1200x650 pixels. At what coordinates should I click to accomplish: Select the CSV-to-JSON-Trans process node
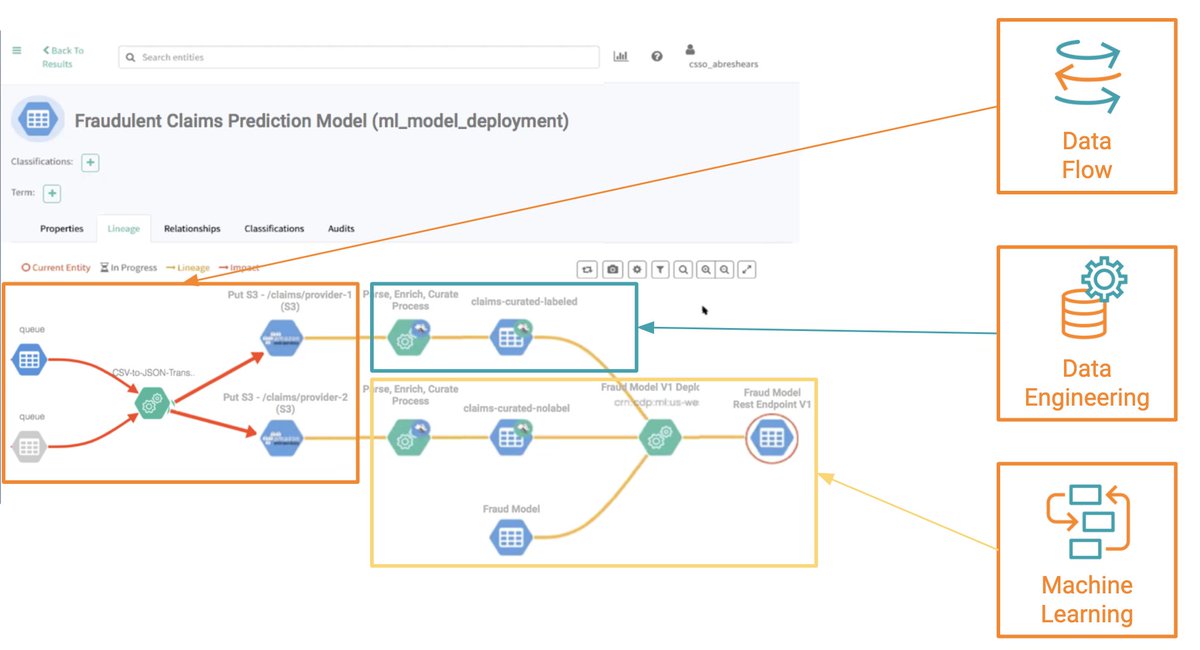point(152,403)
